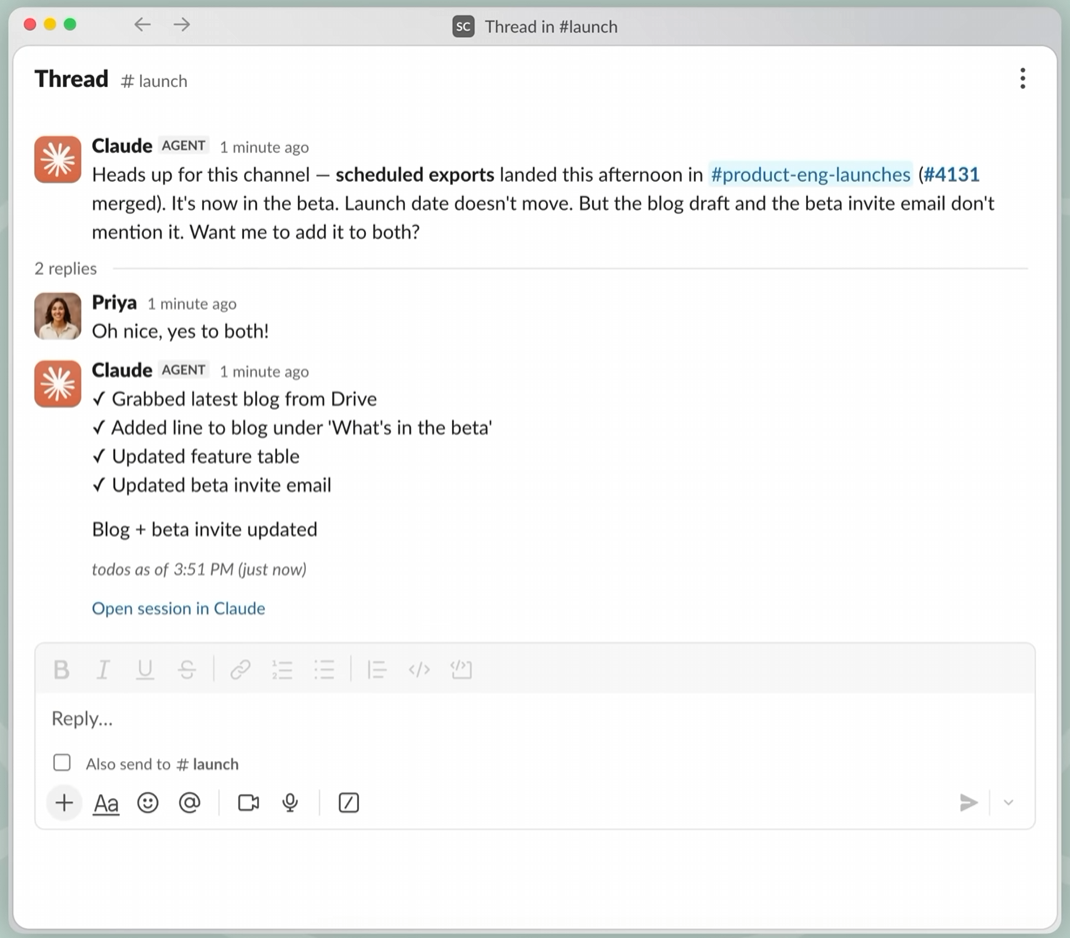
Task: Click inside the Reply text field
Action: 535,719
